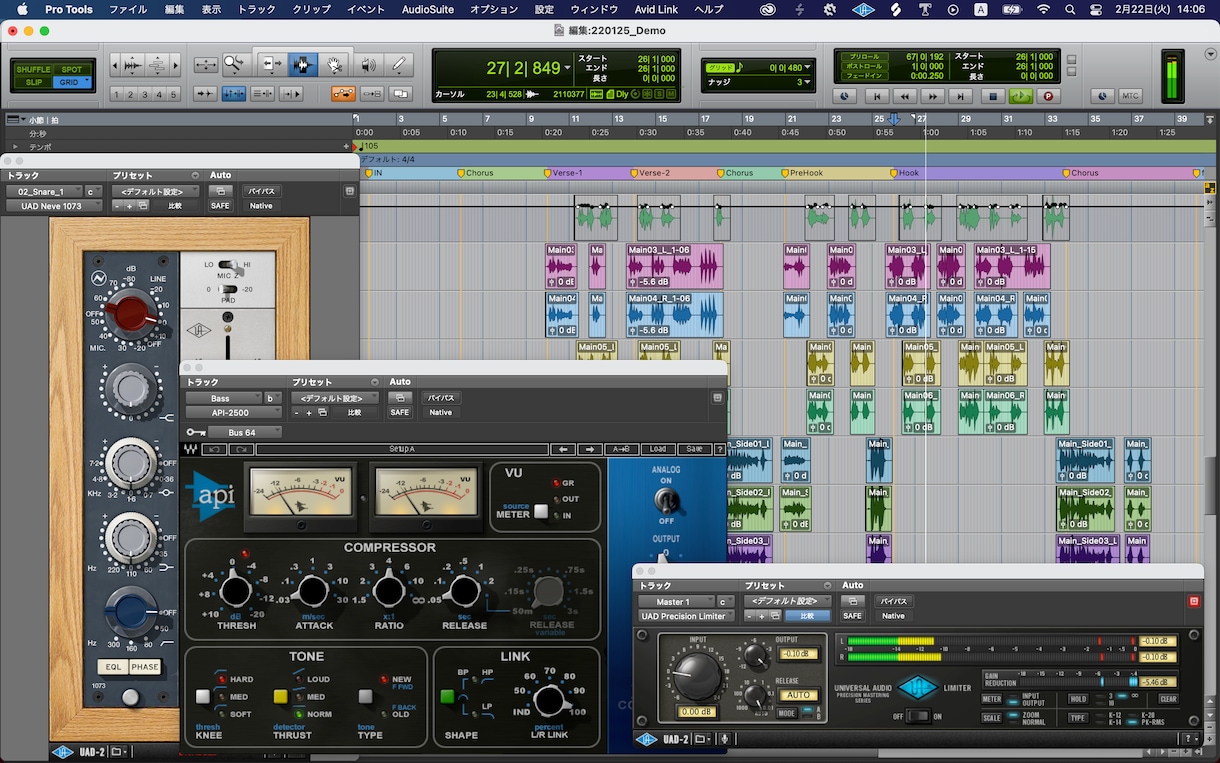Toggle the Analog on/off switch on API-2500
This screenshot has width=1220, height=763.
point(666,500)
